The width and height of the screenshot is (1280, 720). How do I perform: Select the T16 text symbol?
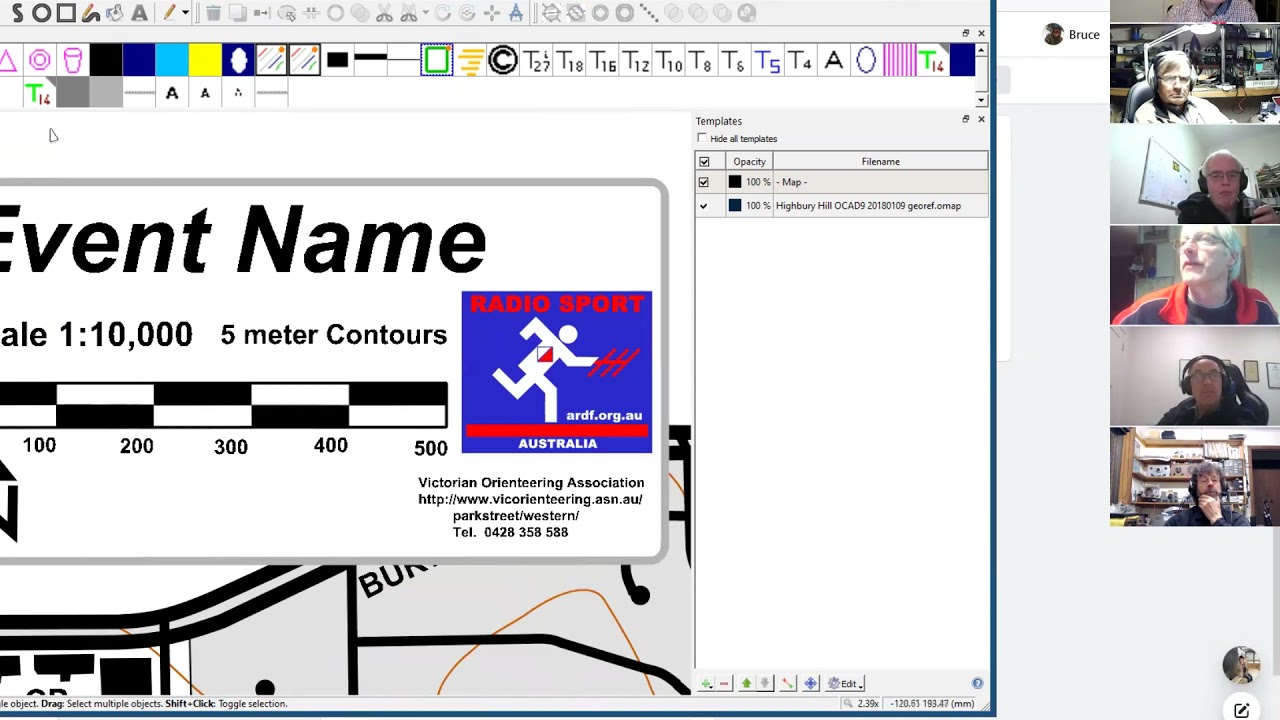coord(602,61)
